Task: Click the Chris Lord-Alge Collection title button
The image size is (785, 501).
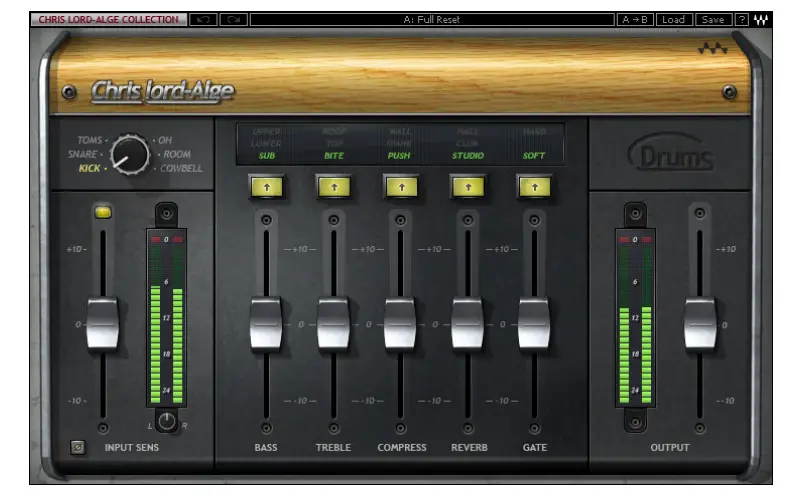Action: tap(109, 20)
